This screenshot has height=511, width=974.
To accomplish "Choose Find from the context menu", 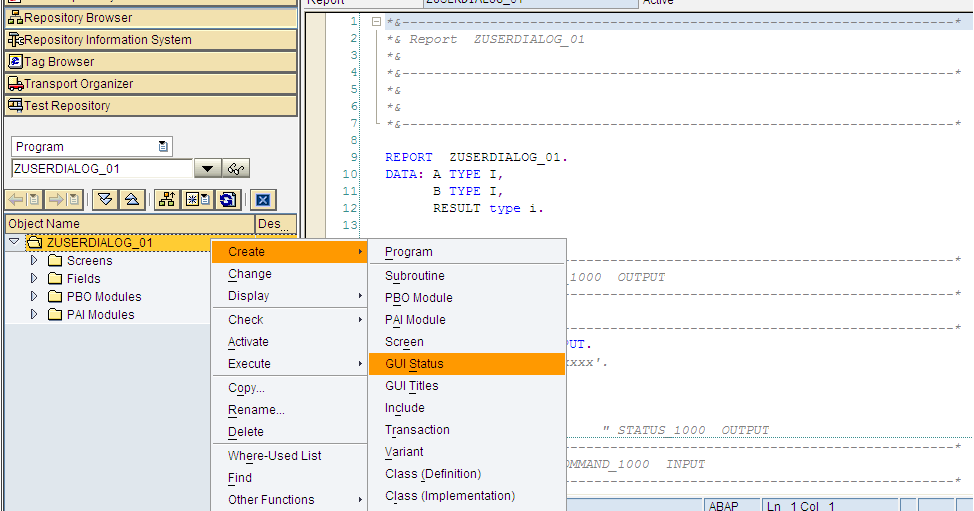I will point(289,478).
